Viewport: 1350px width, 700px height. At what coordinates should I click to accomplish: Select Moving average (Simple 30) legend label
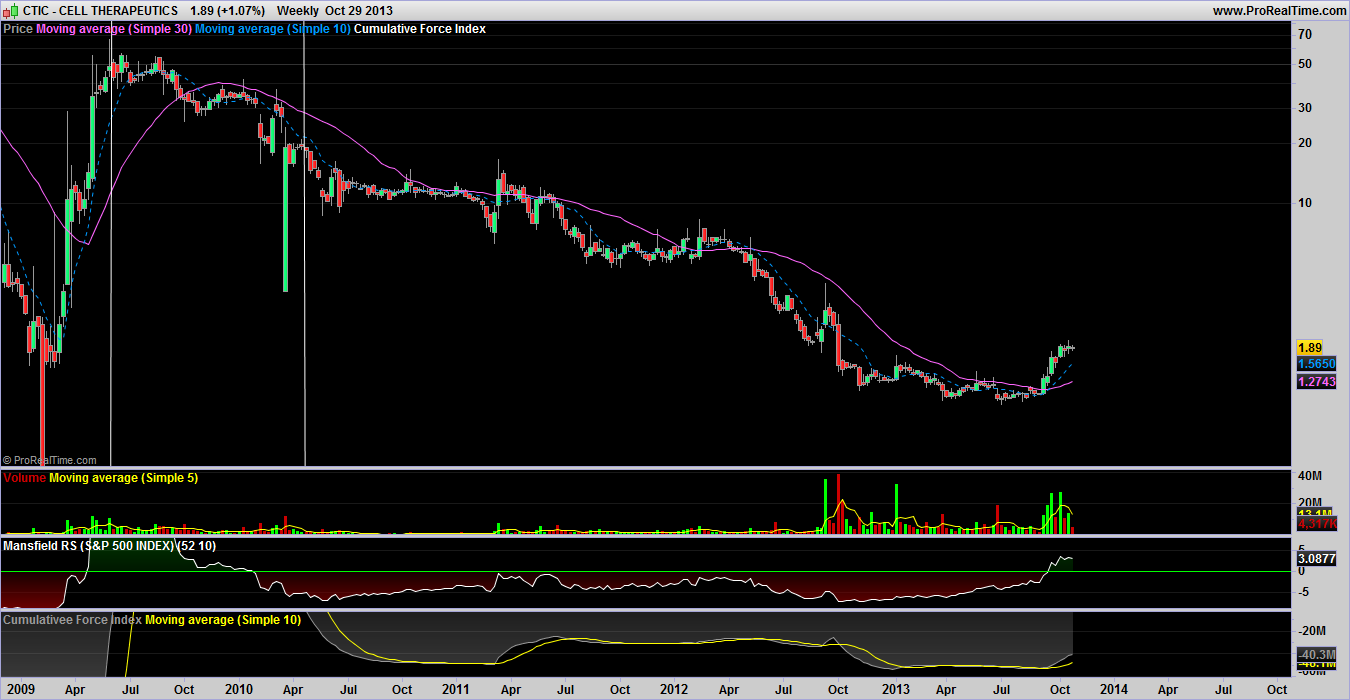[113, 29]
